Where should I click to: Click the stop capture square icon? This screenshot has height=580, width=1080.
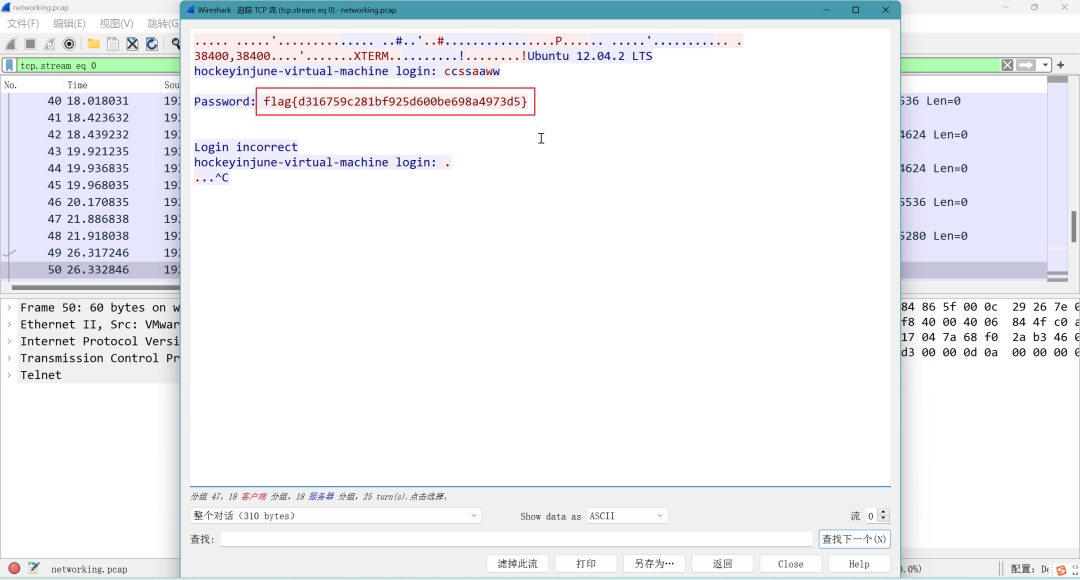coord(30,44)
